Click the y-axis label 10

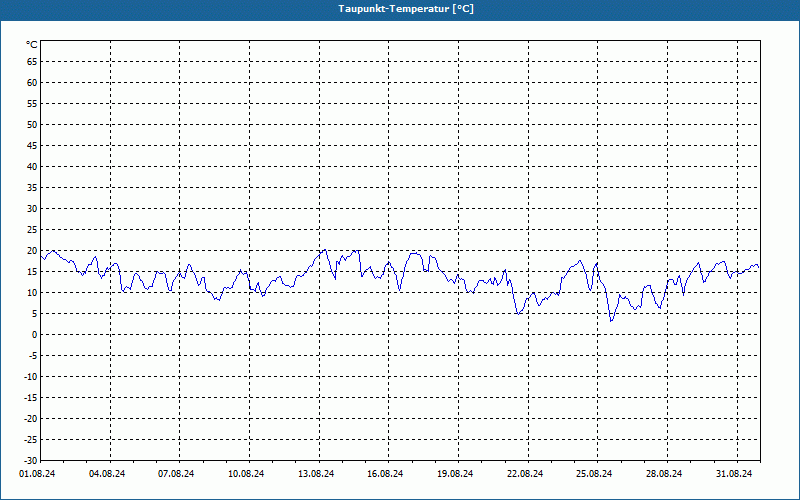[x=32, y=293]
